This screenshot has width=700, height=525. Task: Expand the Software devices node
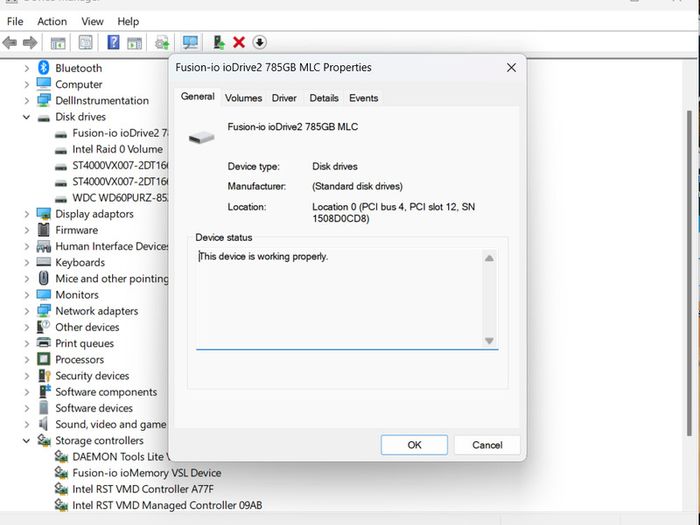tap(26, 408)
